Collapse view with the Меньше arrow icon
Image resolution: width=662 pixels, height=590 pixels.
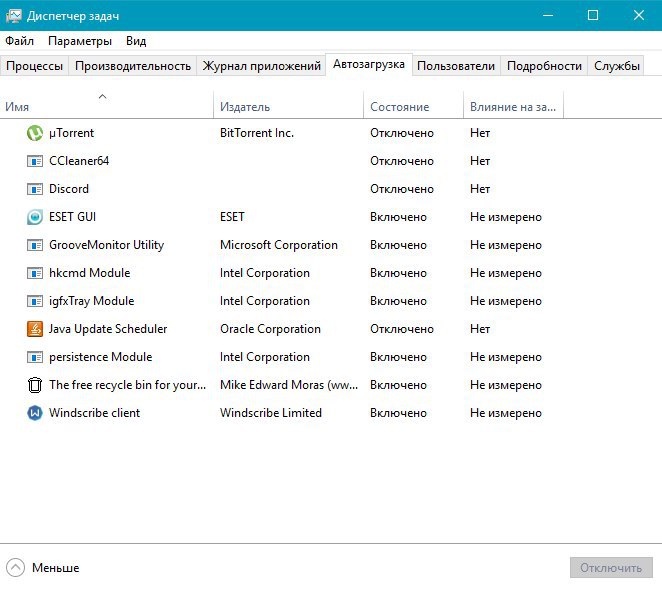point(16,568)
